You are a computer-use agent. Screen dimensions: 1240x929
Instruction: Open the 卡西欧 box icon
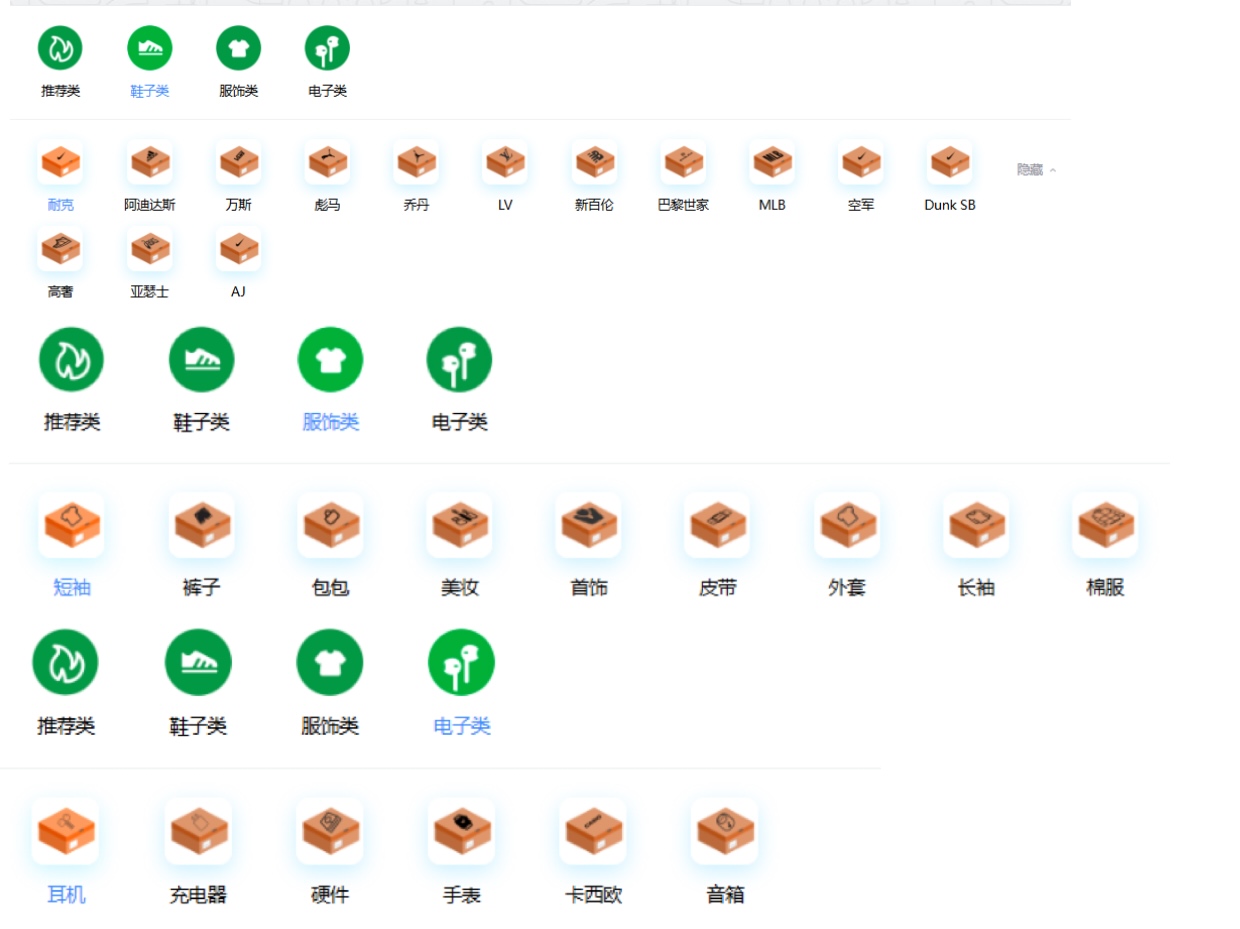[593, 831]
